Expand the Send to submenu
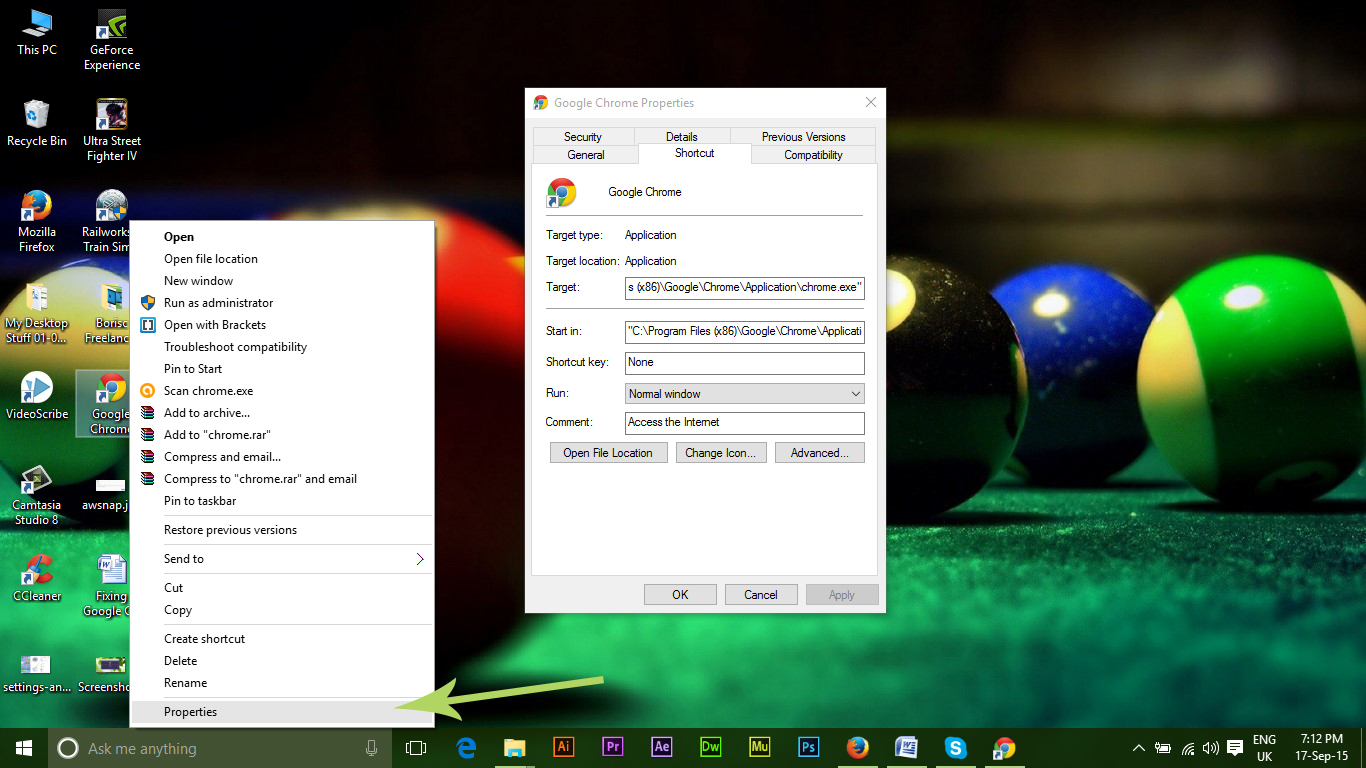Viewport: 1366px width, 768px height. (x=283, y=559)
